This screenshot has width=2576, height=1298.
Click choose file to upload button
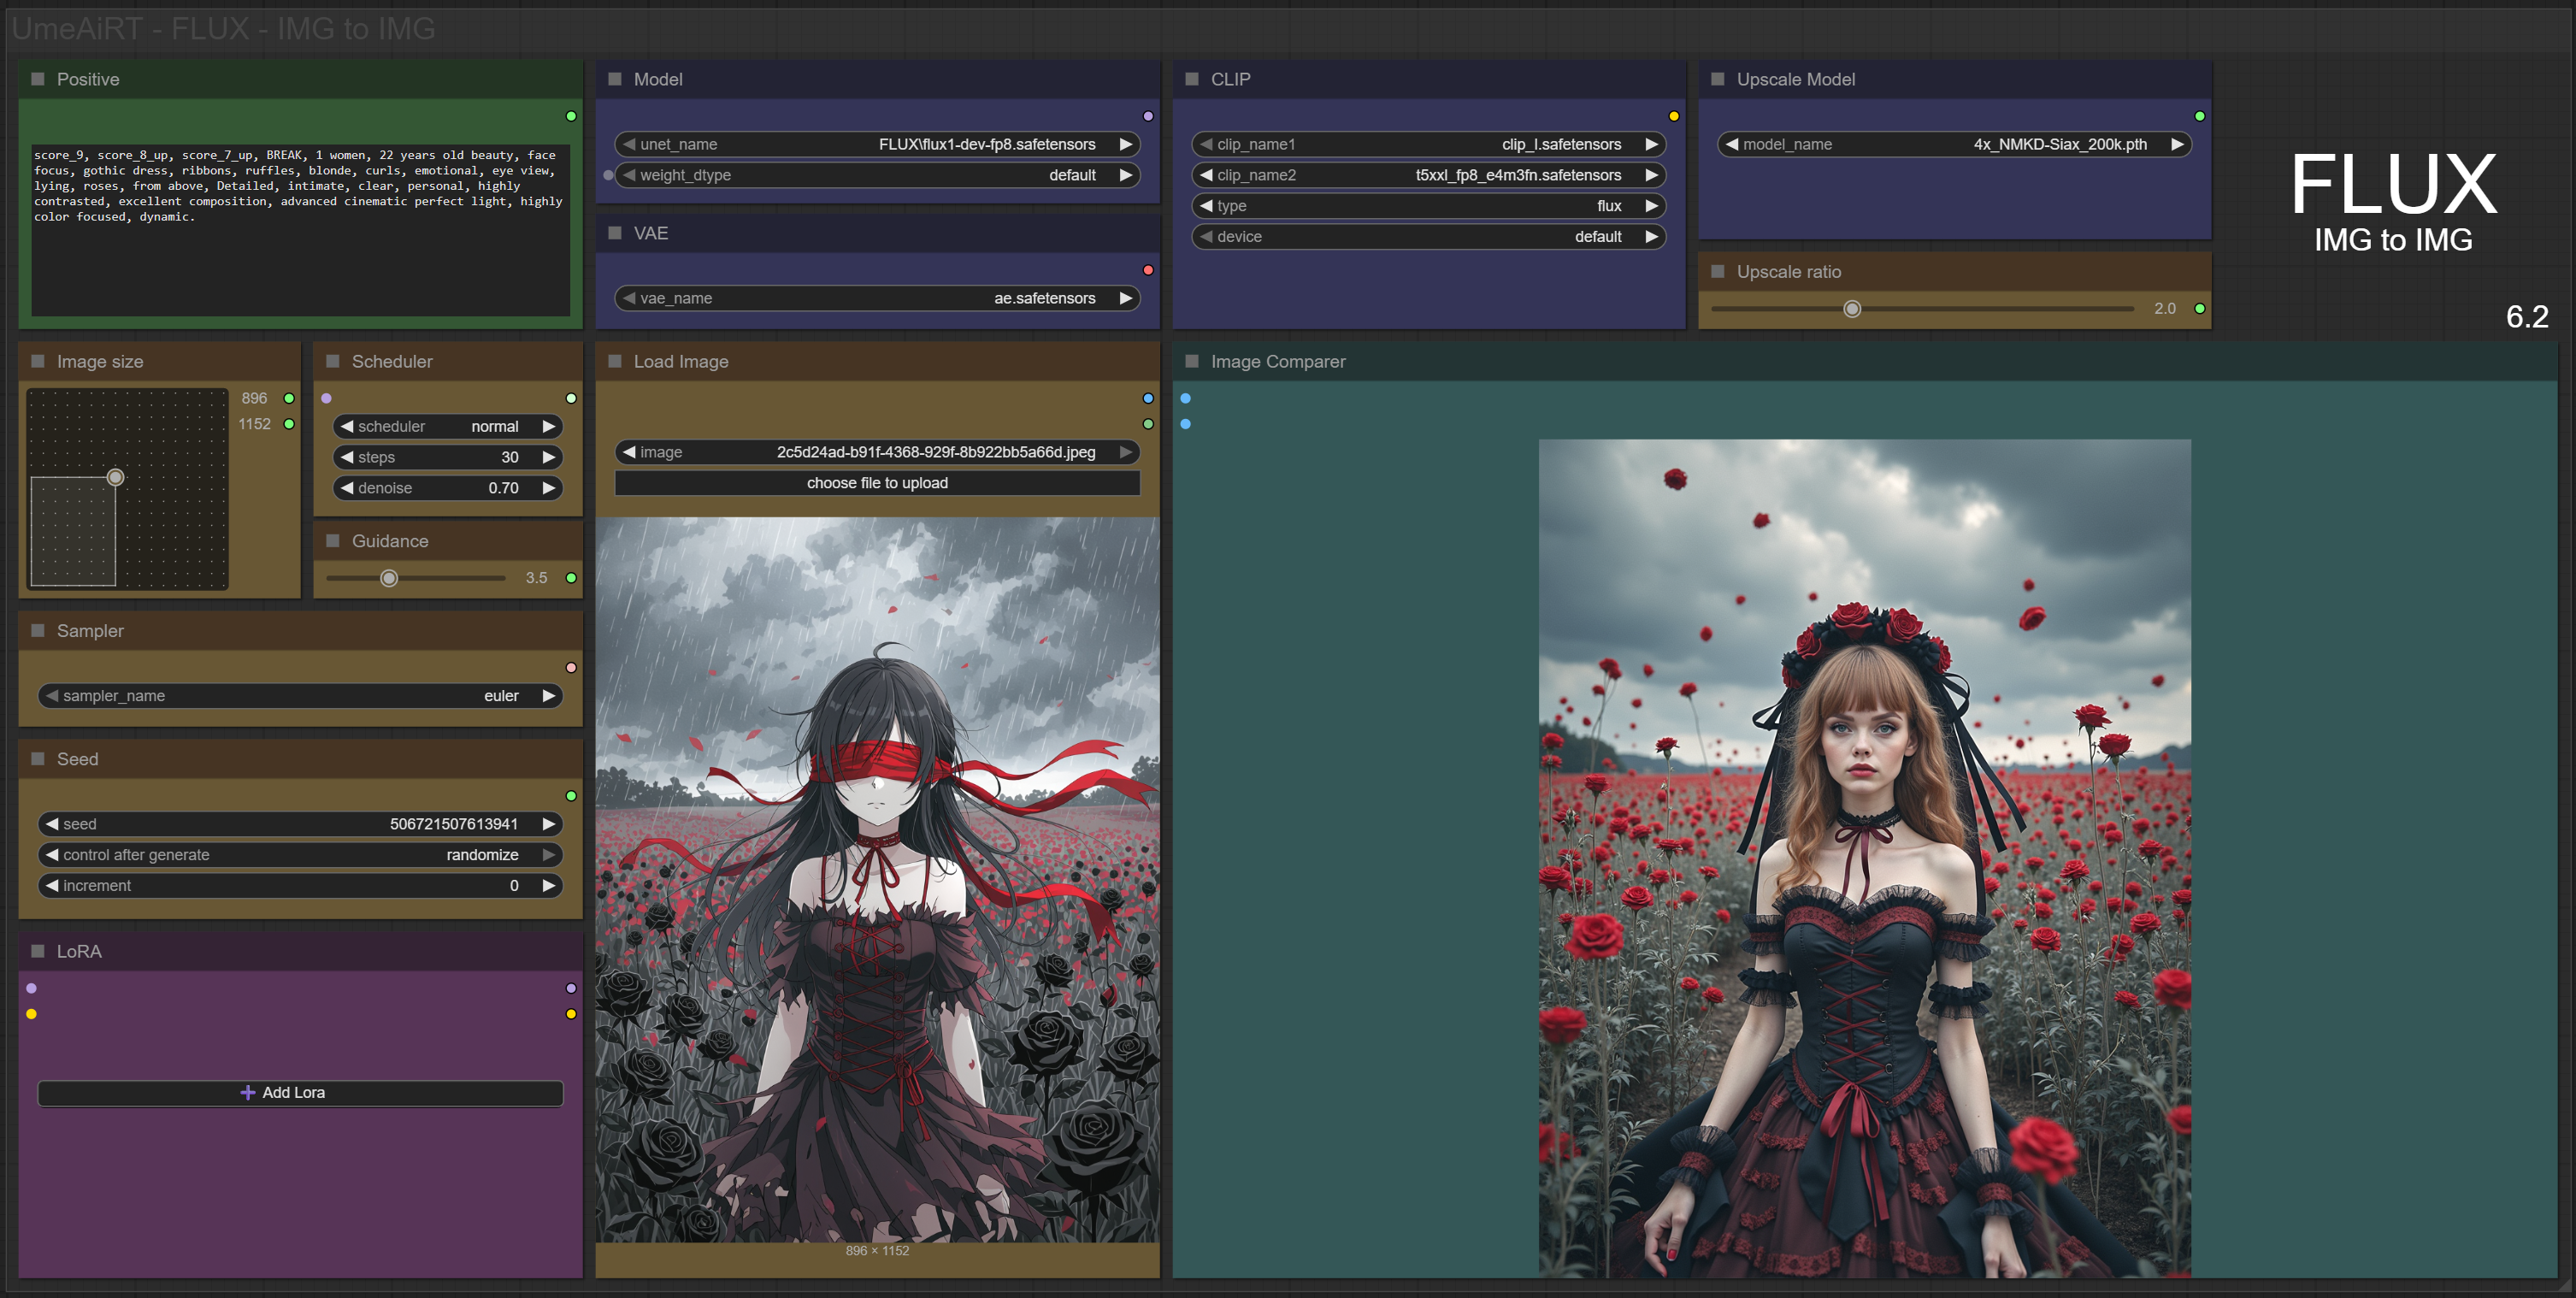point(876,483)
